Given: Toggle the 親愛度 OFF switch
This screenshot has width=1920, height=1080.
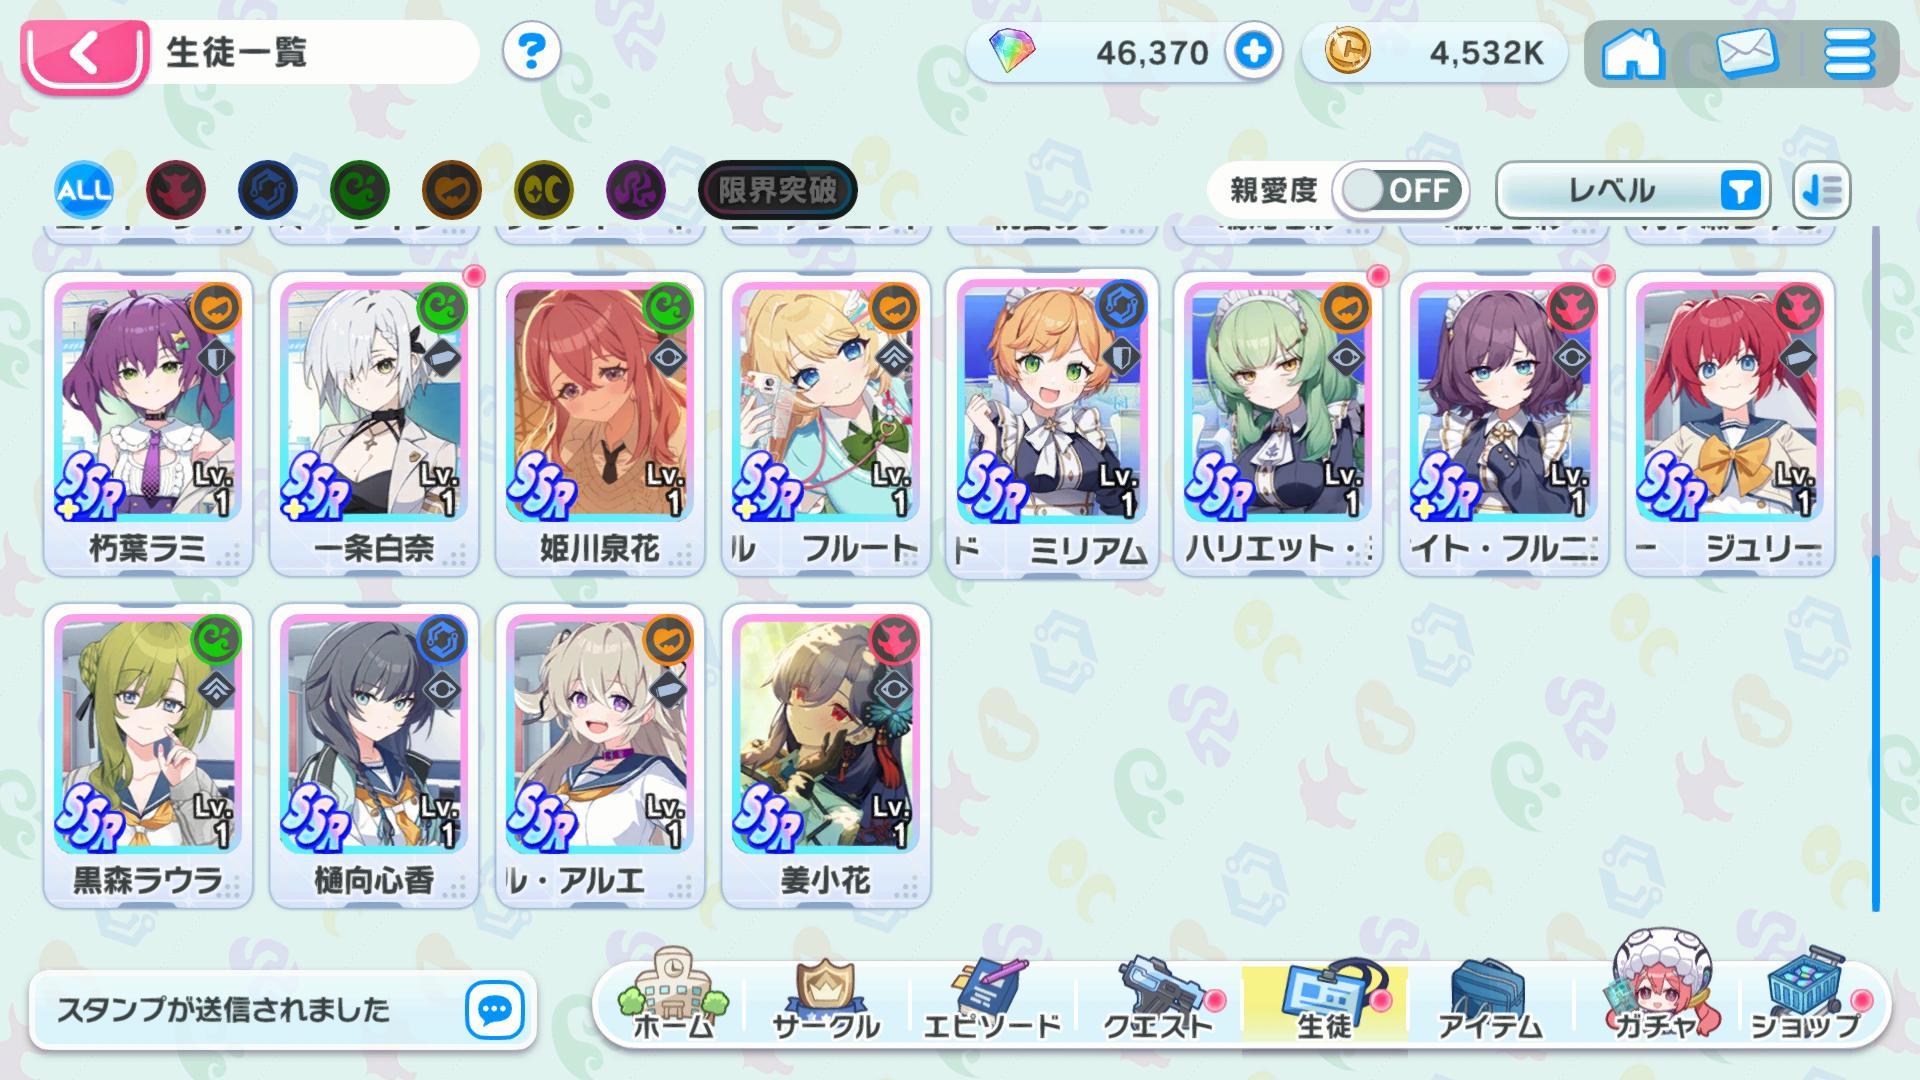Looking at the screenshot, I should pyautogui.click(x=1401, y=190).
